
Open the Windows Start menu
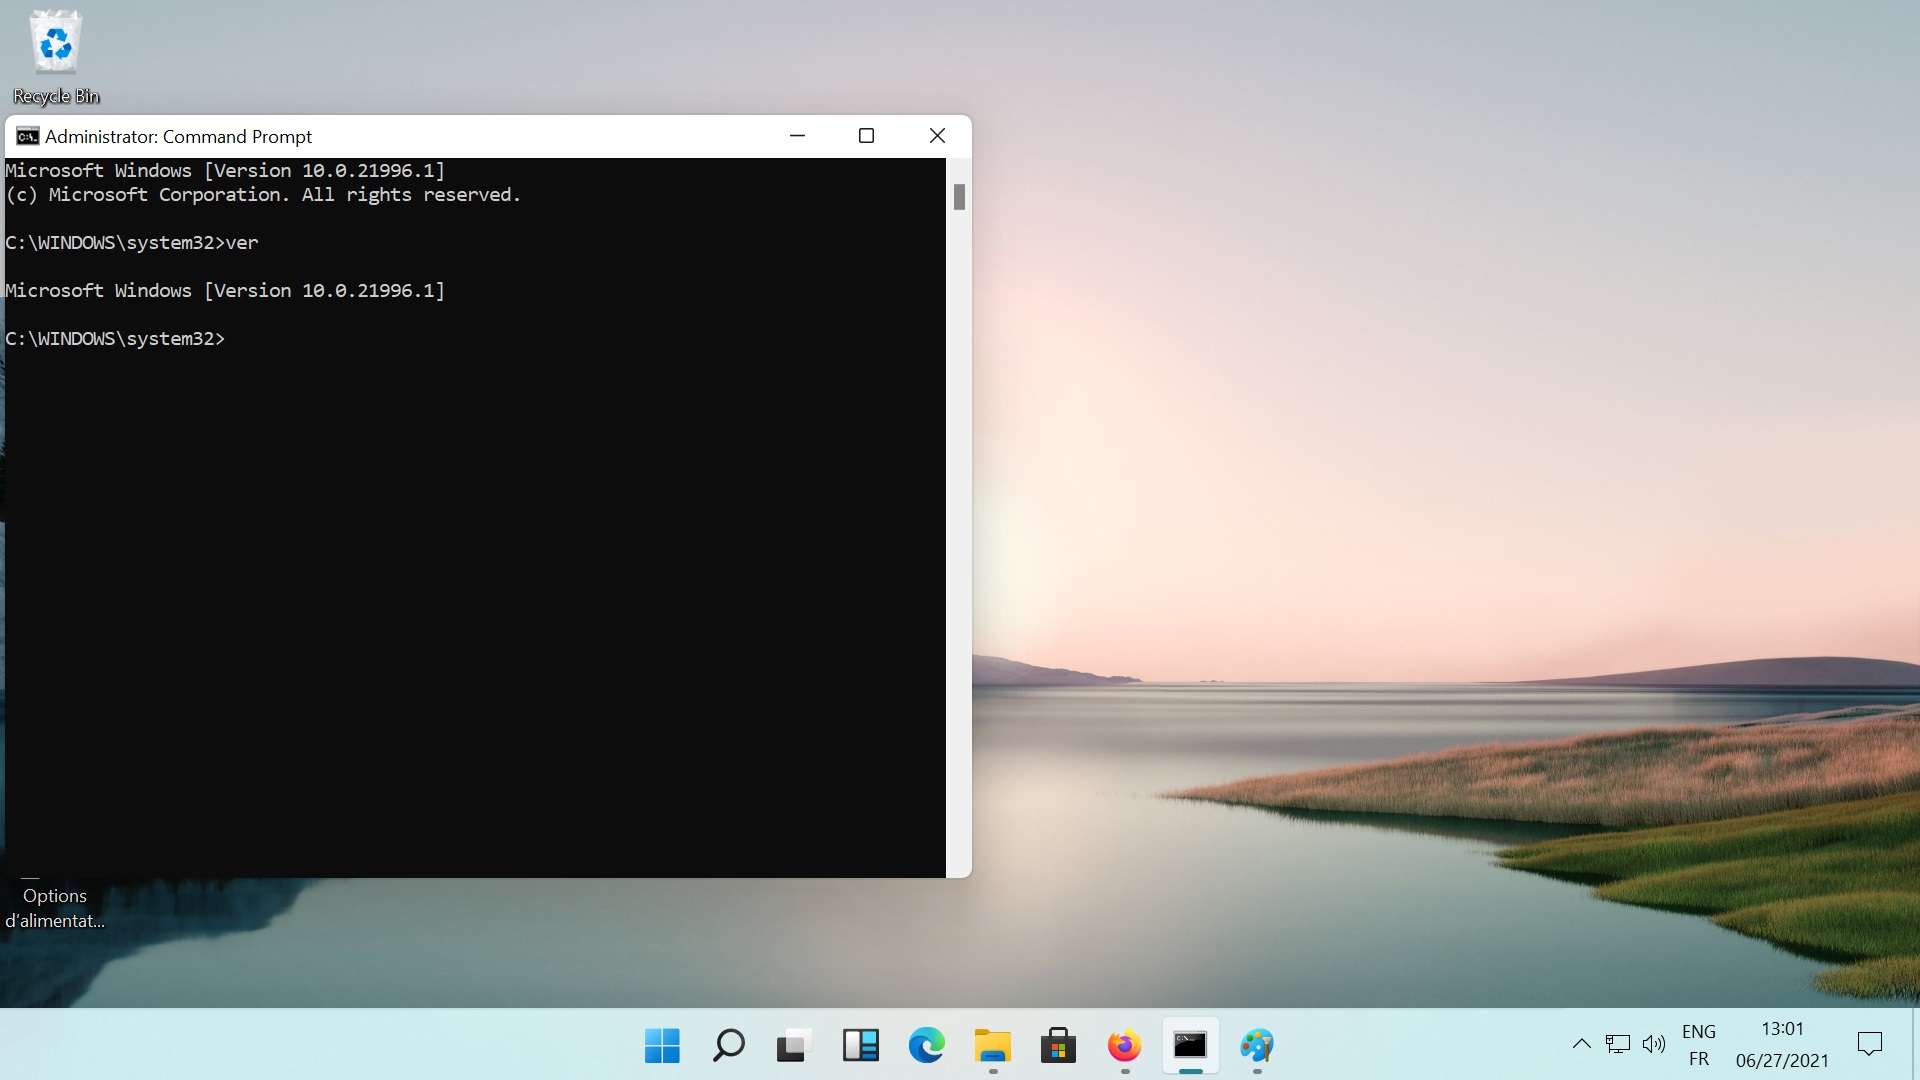(x=662, y=1046)
